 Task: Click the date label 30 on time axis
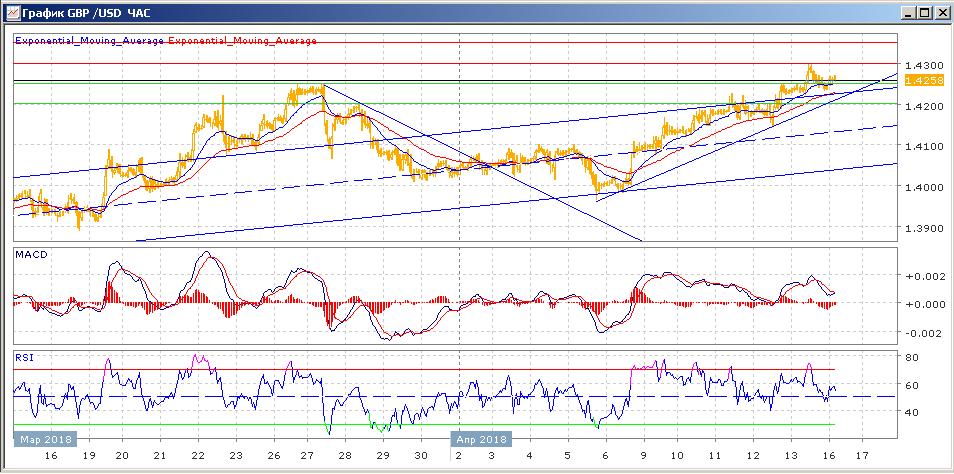420,456
